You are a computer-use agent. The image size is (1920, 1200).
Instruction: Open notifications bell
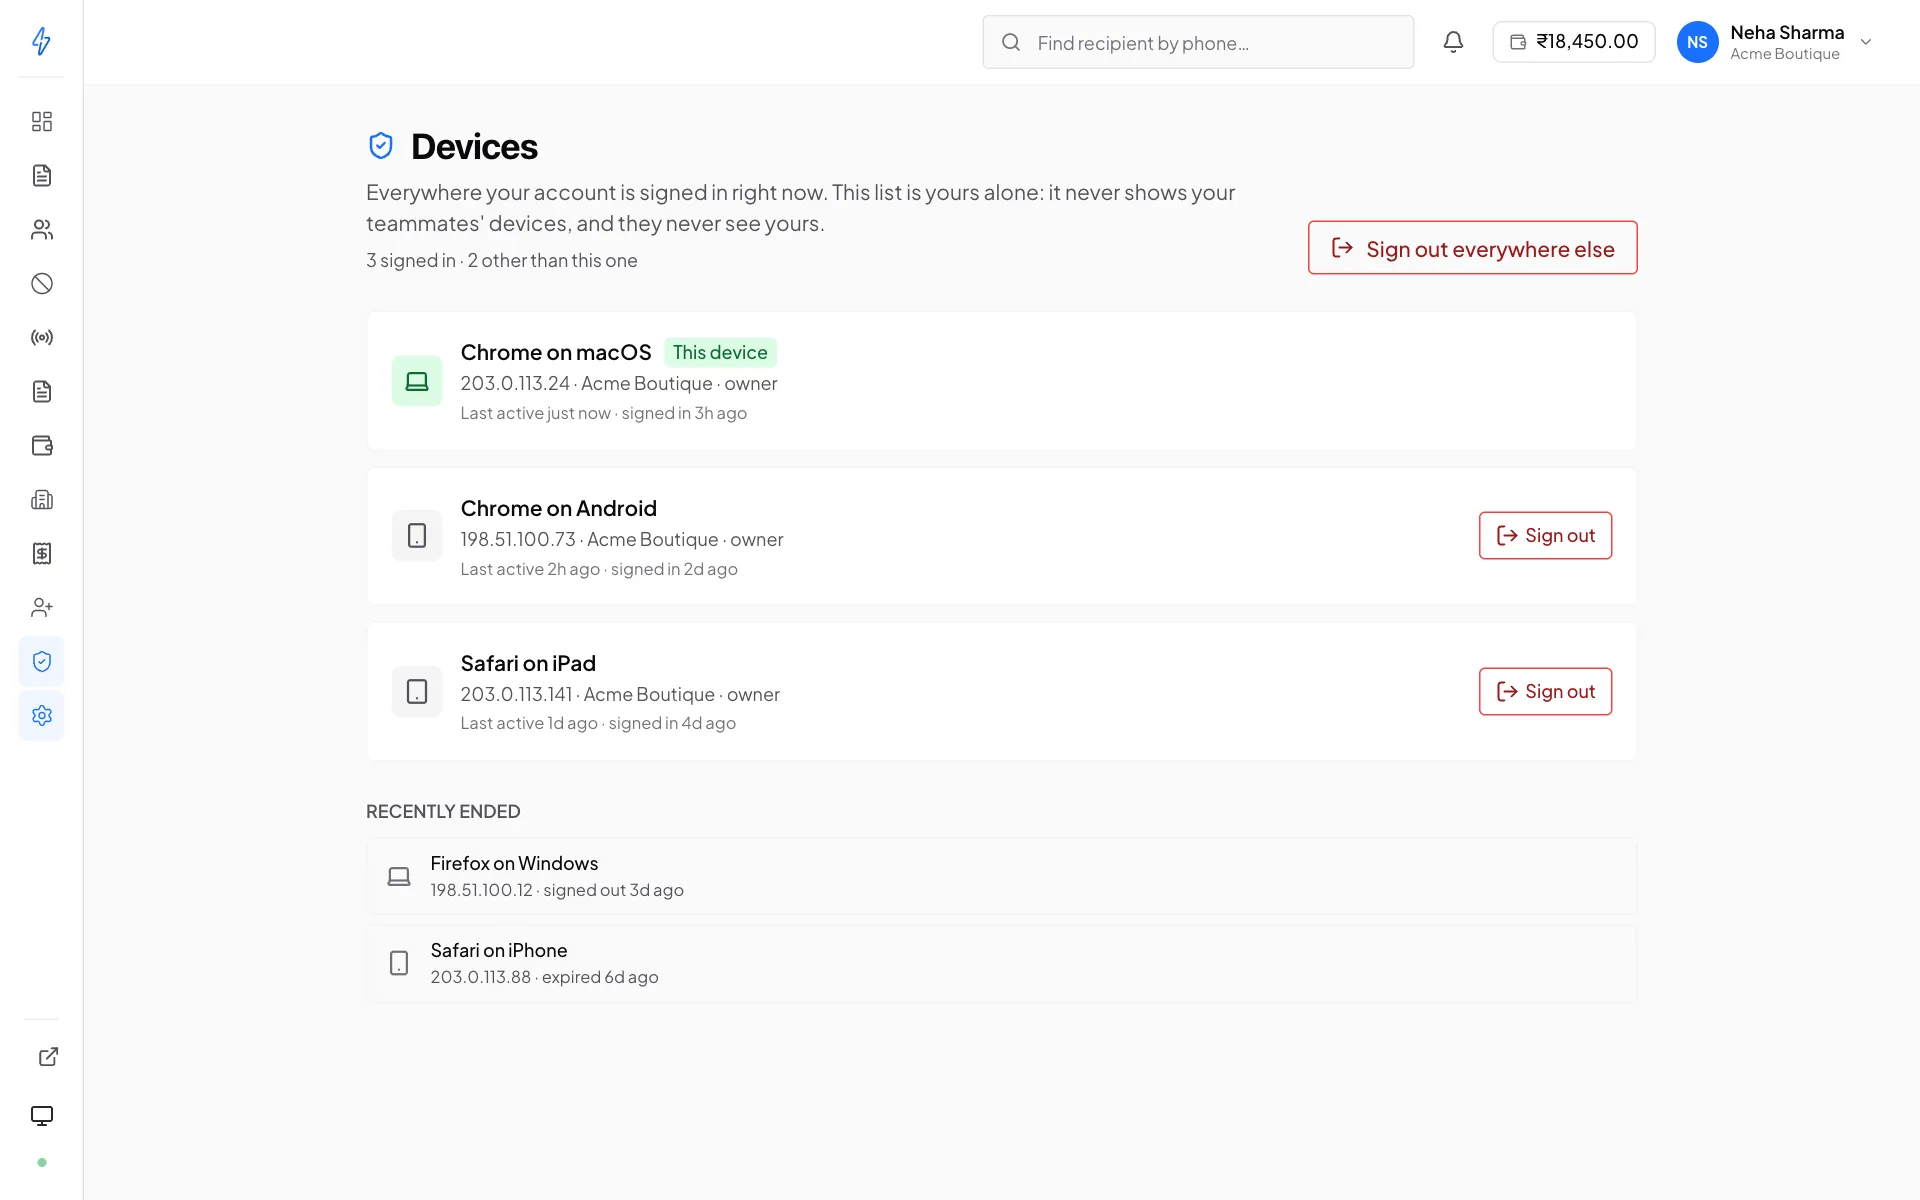tap(1453, 42)
